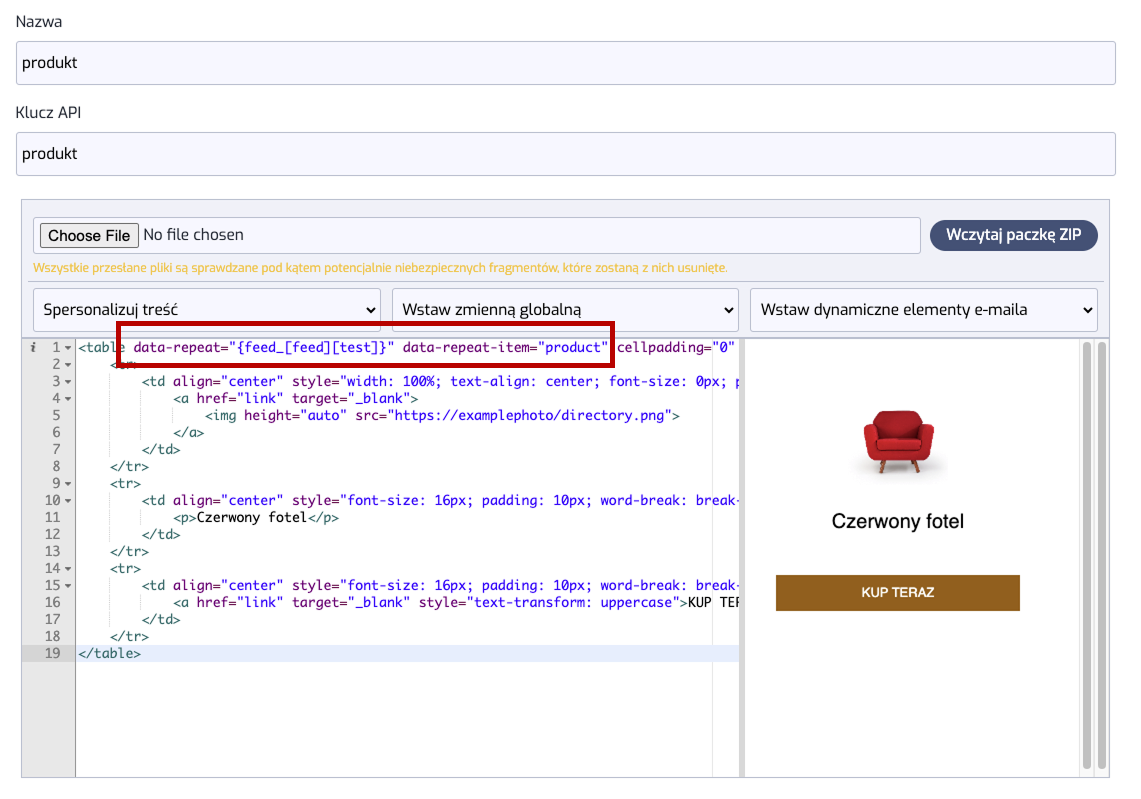The image size is (1141, 799).
Task: Click the Wczytaj paczkę ZIP button
Action: tap(1013, 236)
